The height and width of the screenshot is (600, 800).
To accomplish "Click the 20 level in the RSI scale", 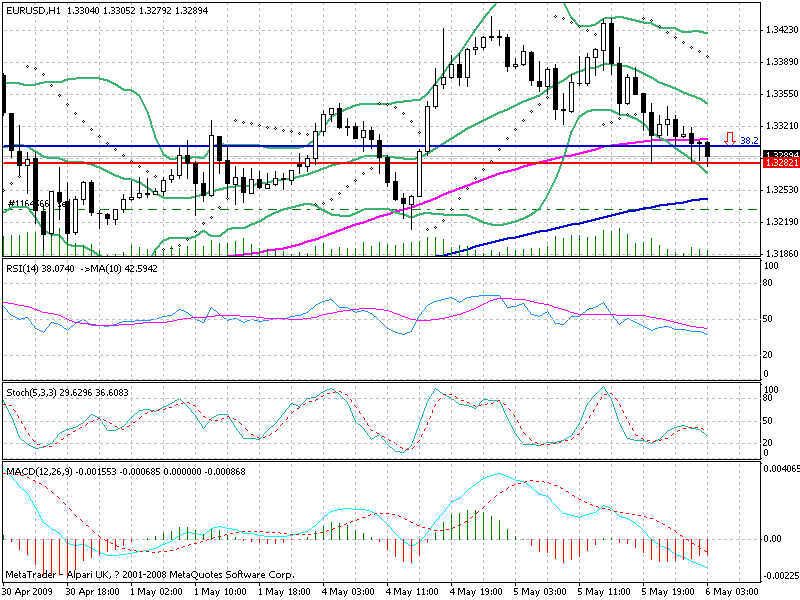I will (768, 355).
